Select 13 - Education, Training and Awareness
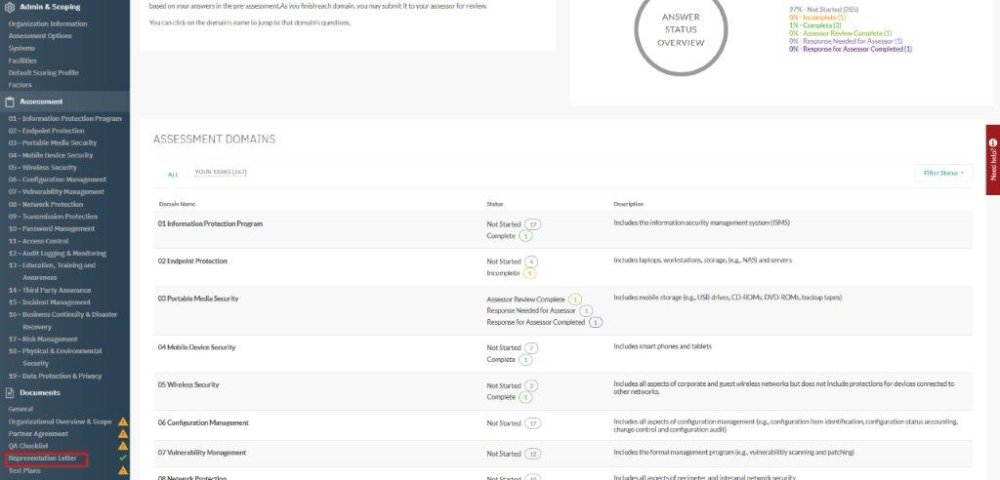 (x=52, y=271)
